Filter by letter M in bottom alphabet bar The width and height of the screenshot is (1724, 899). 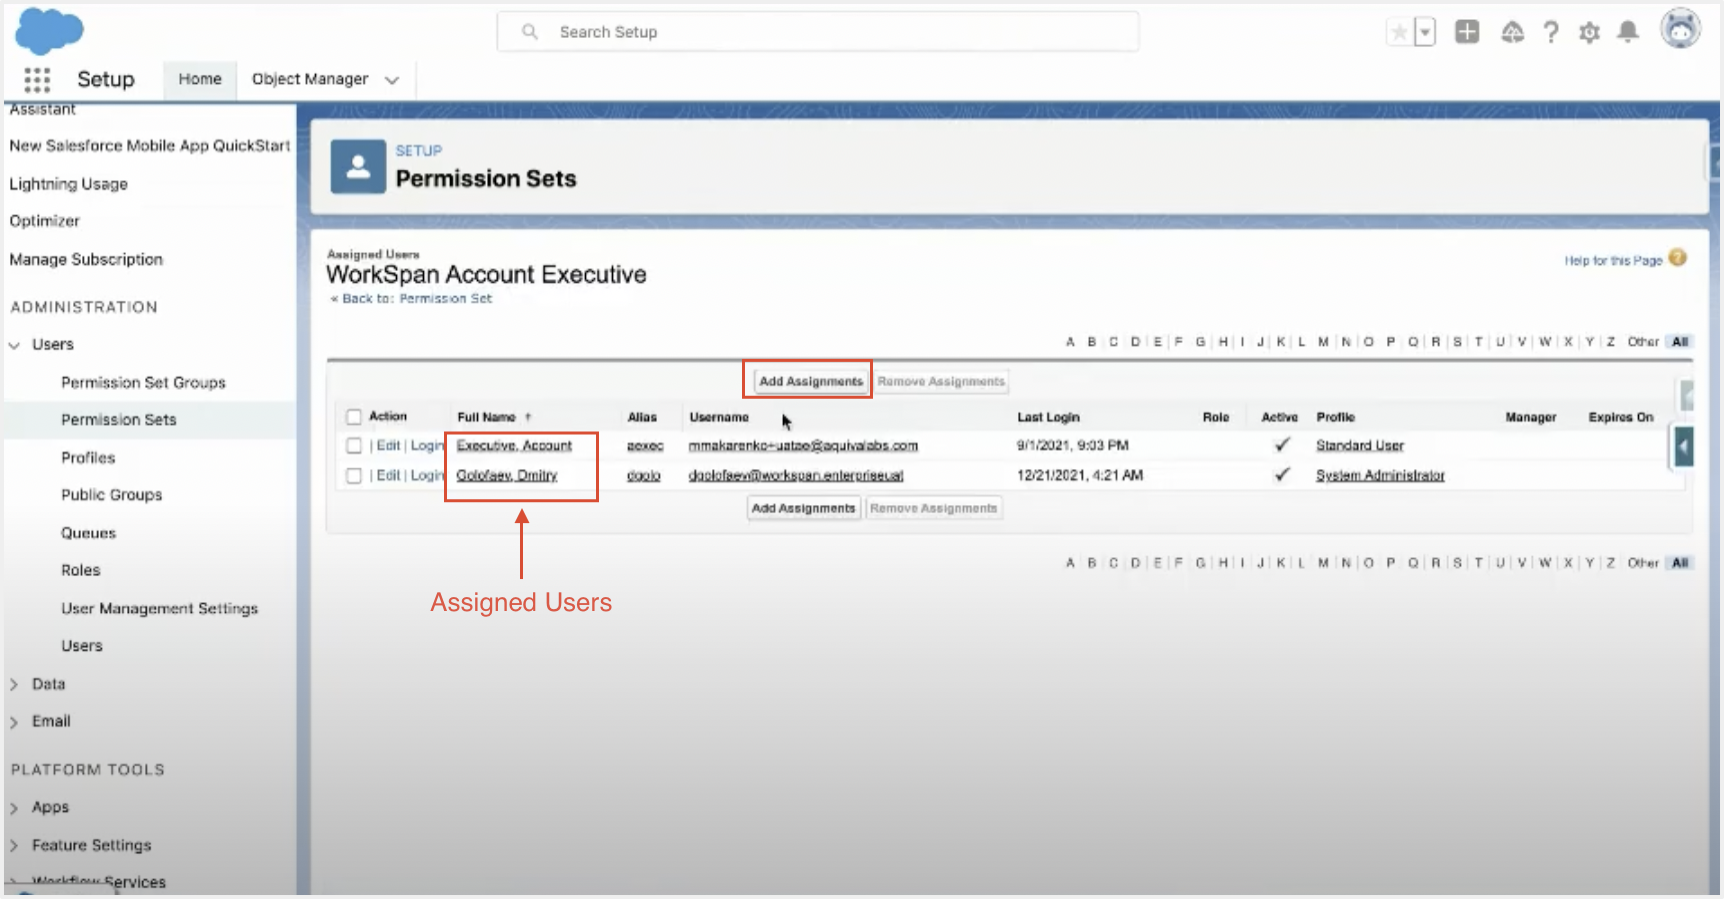[1323, 563]
